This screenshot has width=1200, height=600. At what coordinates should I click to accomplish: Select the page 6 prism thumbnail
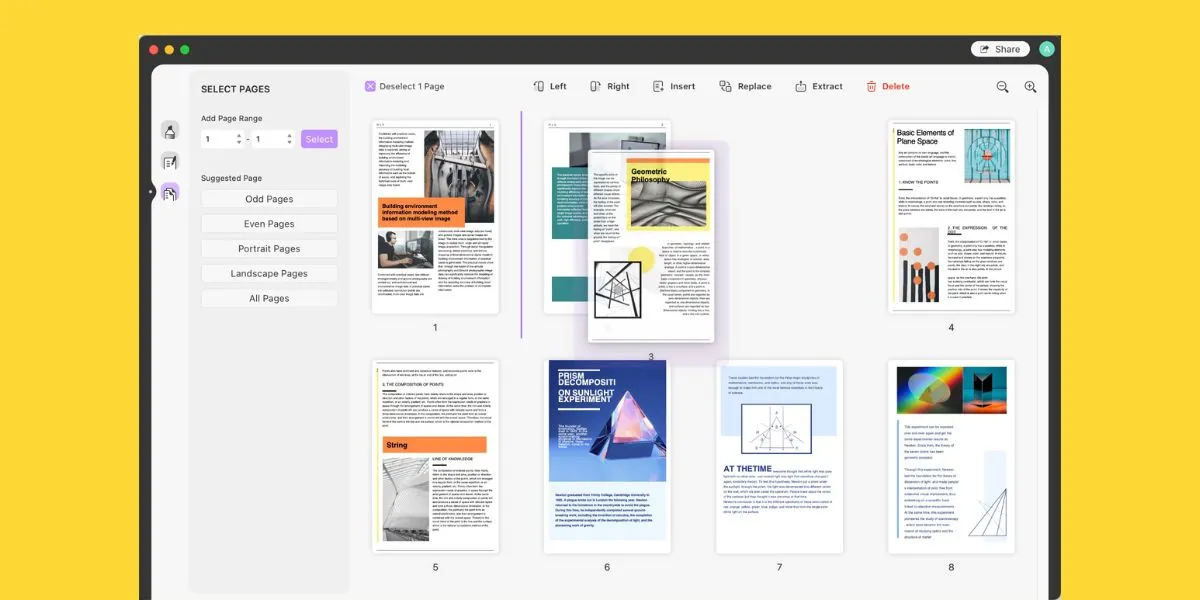coord(606,456)
